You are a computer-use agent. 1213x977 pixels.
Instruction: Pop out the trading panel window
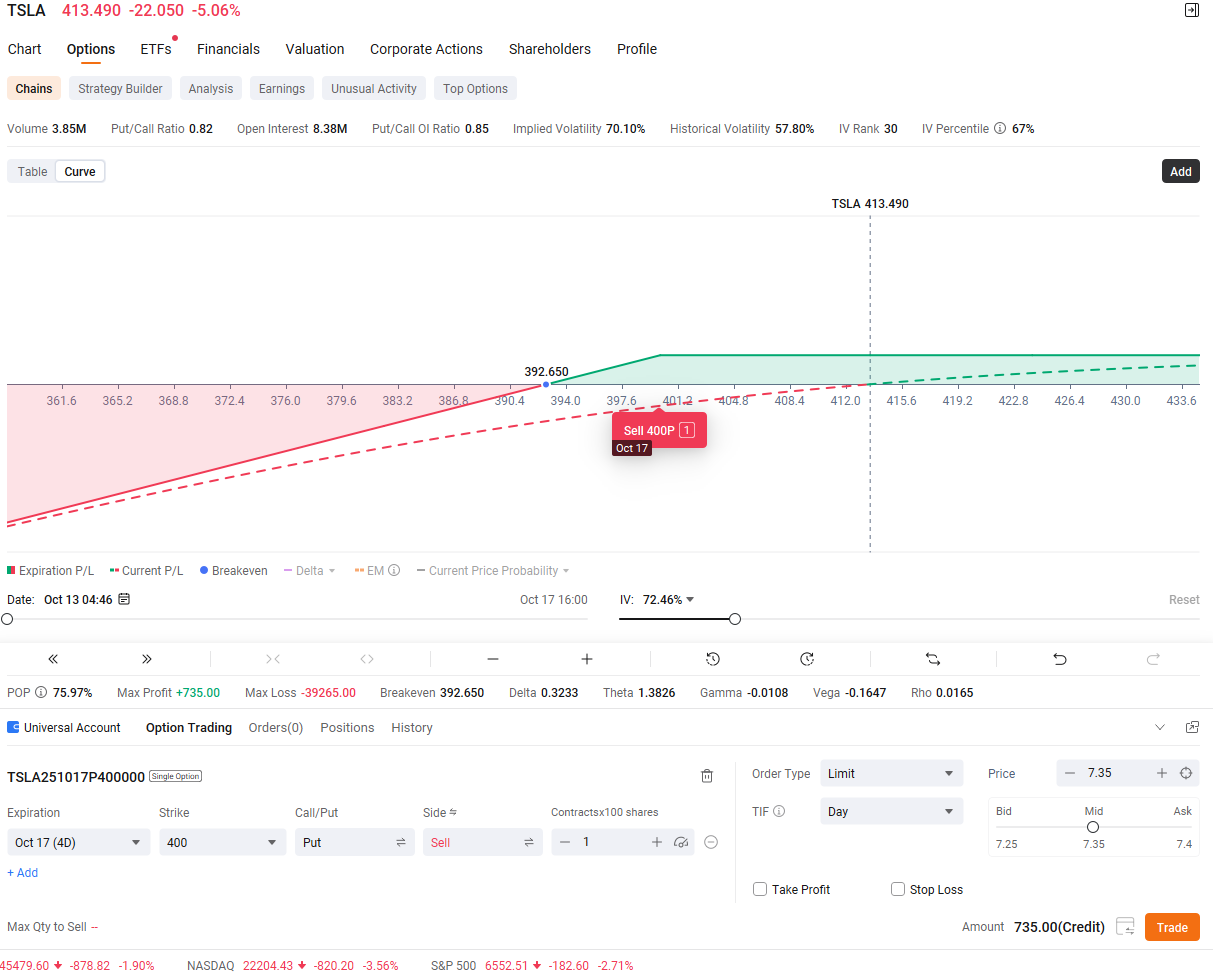tap(1192, 727)
